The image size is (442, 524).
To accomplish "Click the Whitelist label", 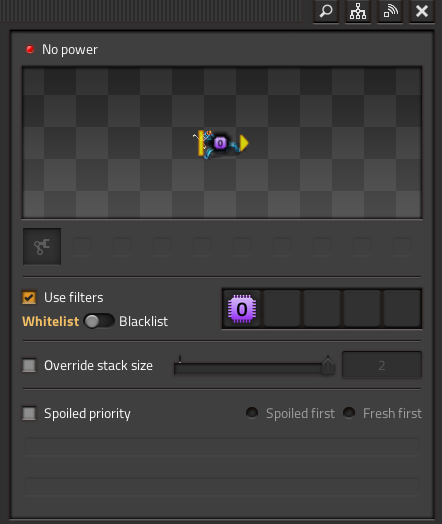I will (50, 321).
